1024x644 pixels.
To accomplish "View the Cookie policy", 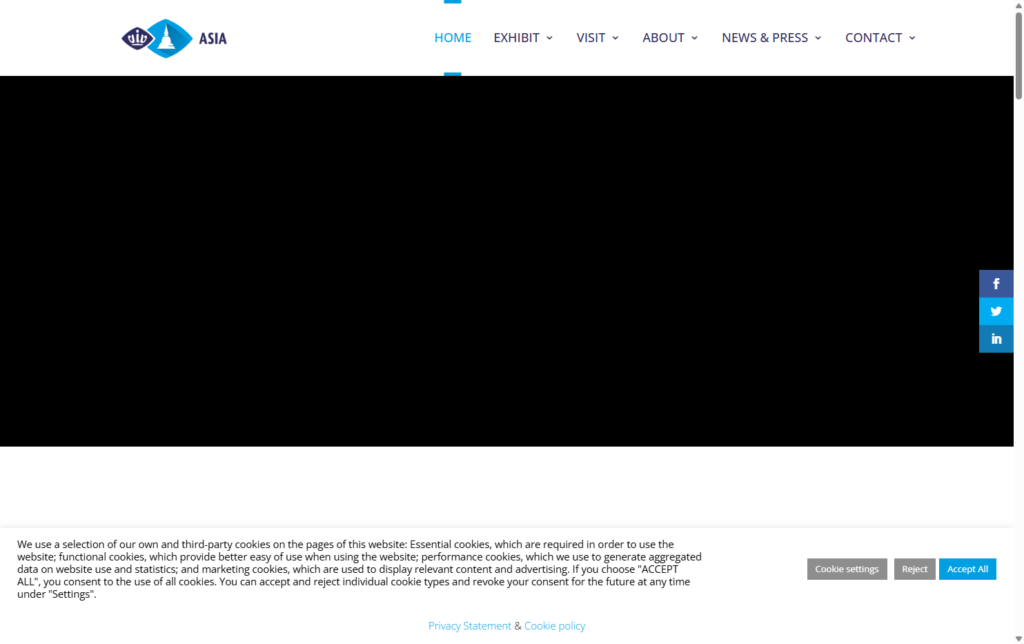I will click(555, 625).
